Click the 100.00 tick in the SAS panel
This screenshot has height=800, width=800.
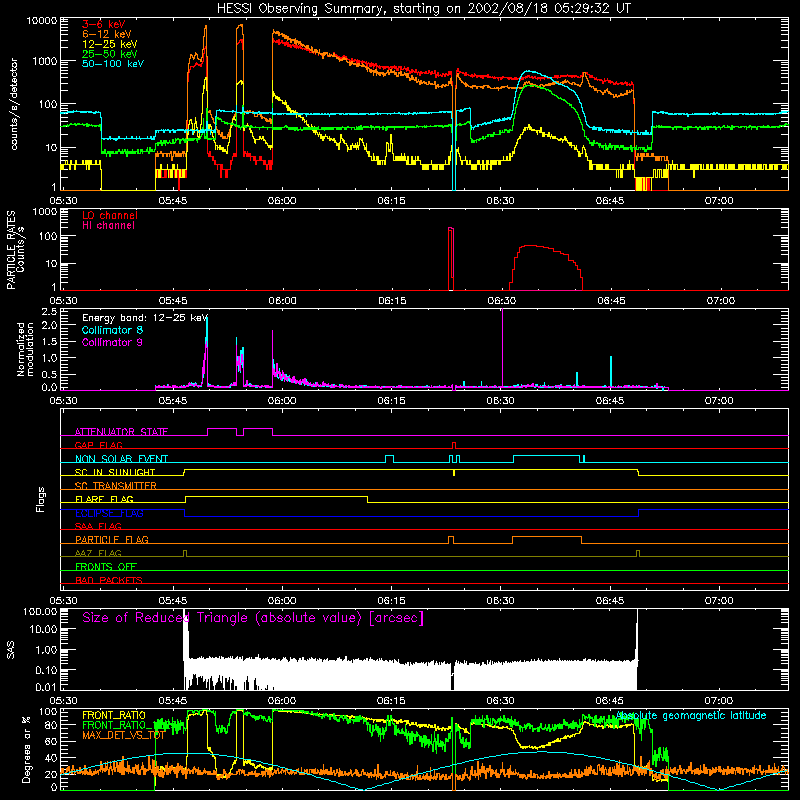click(x=40, y=611)
